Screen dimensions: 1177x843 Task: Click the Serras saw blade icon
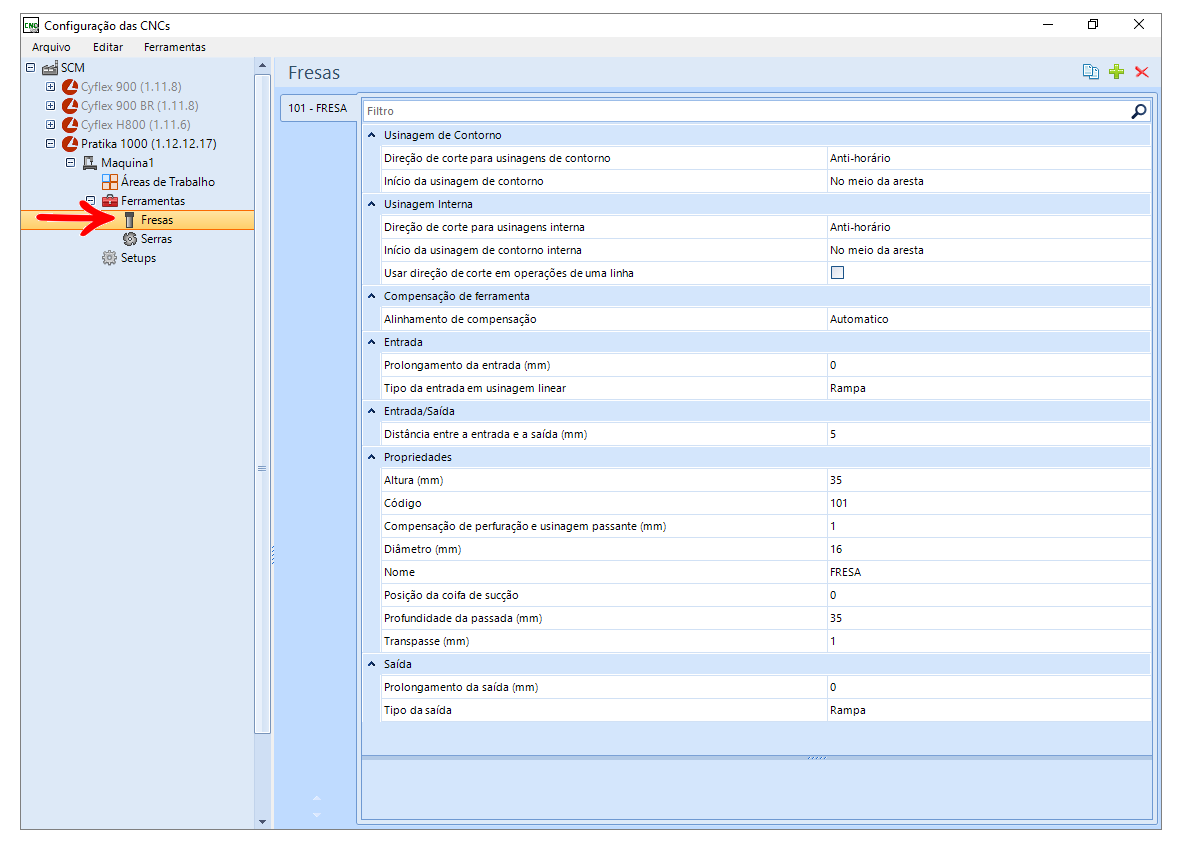point(130,239)
